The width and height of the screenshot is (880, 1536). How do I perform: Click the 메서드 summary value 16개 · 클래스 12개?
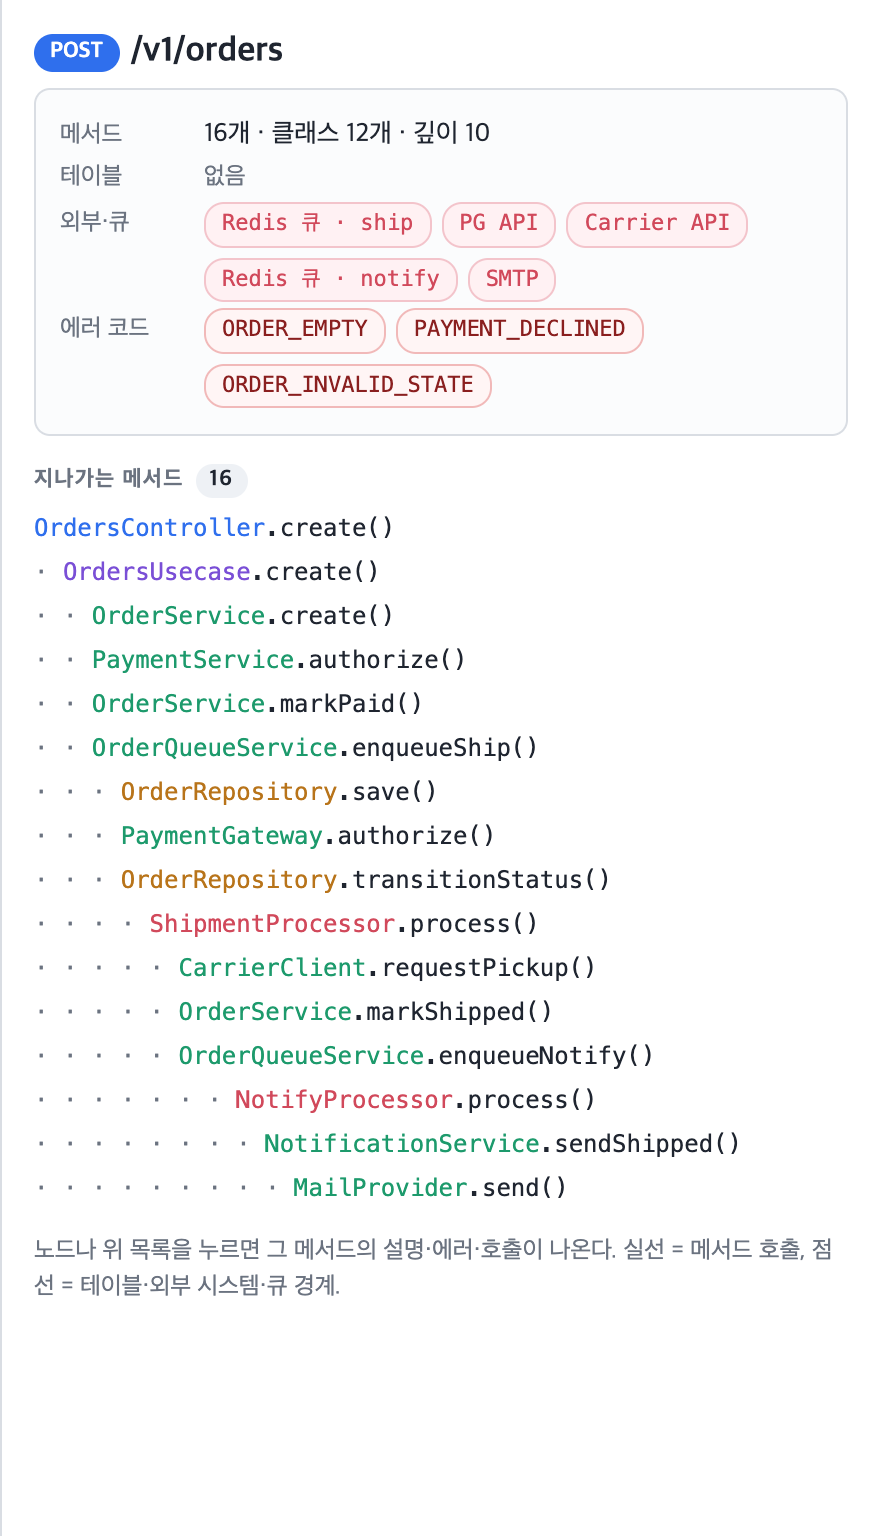[x=347, y=132]
